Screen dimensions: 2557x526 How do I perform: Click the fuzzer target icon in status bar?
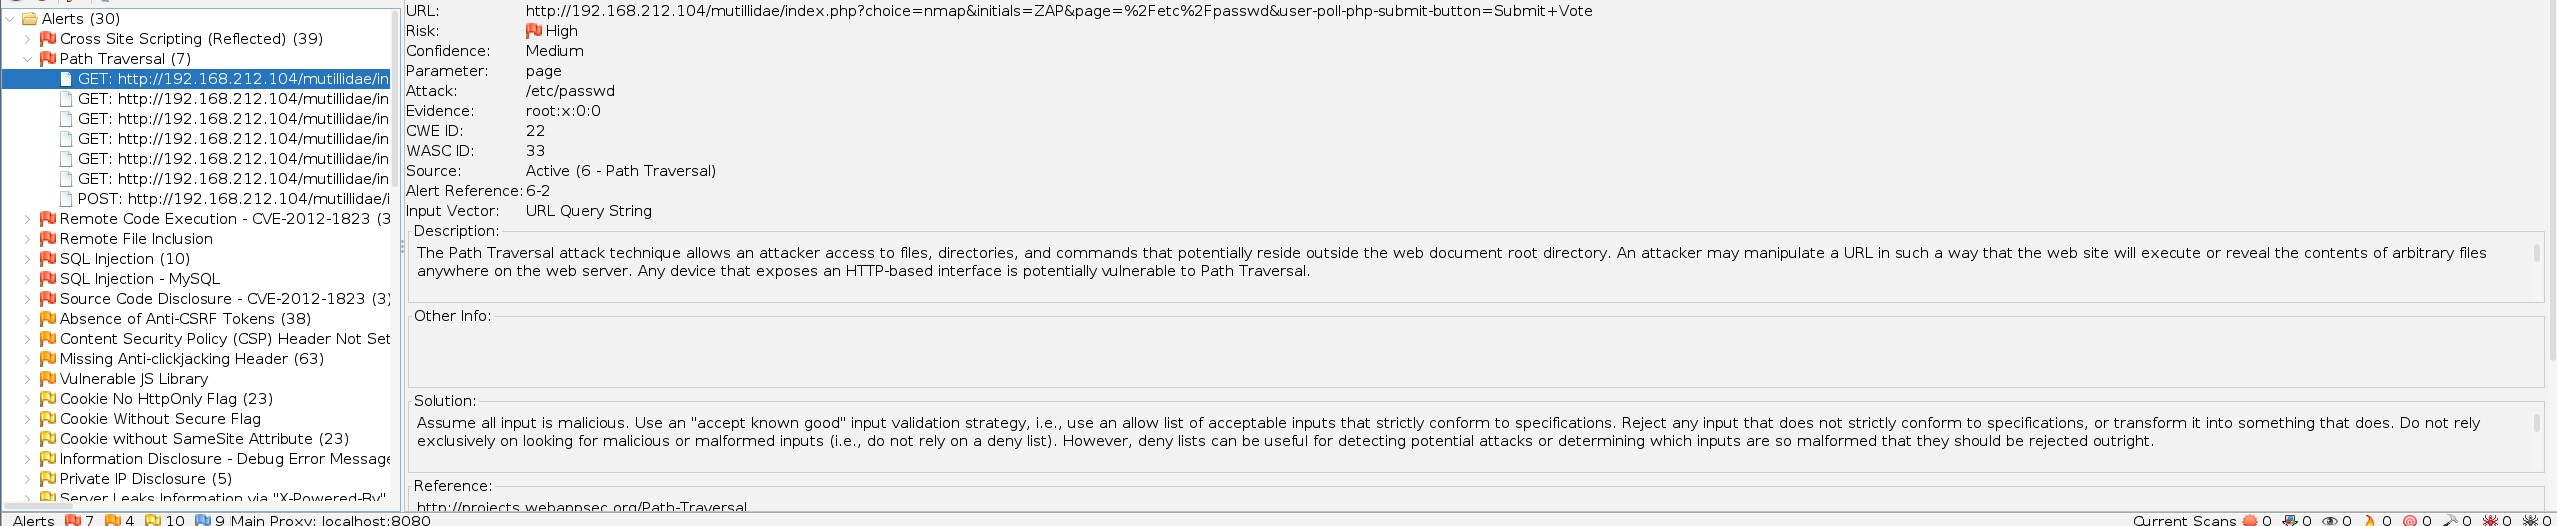2409,520
